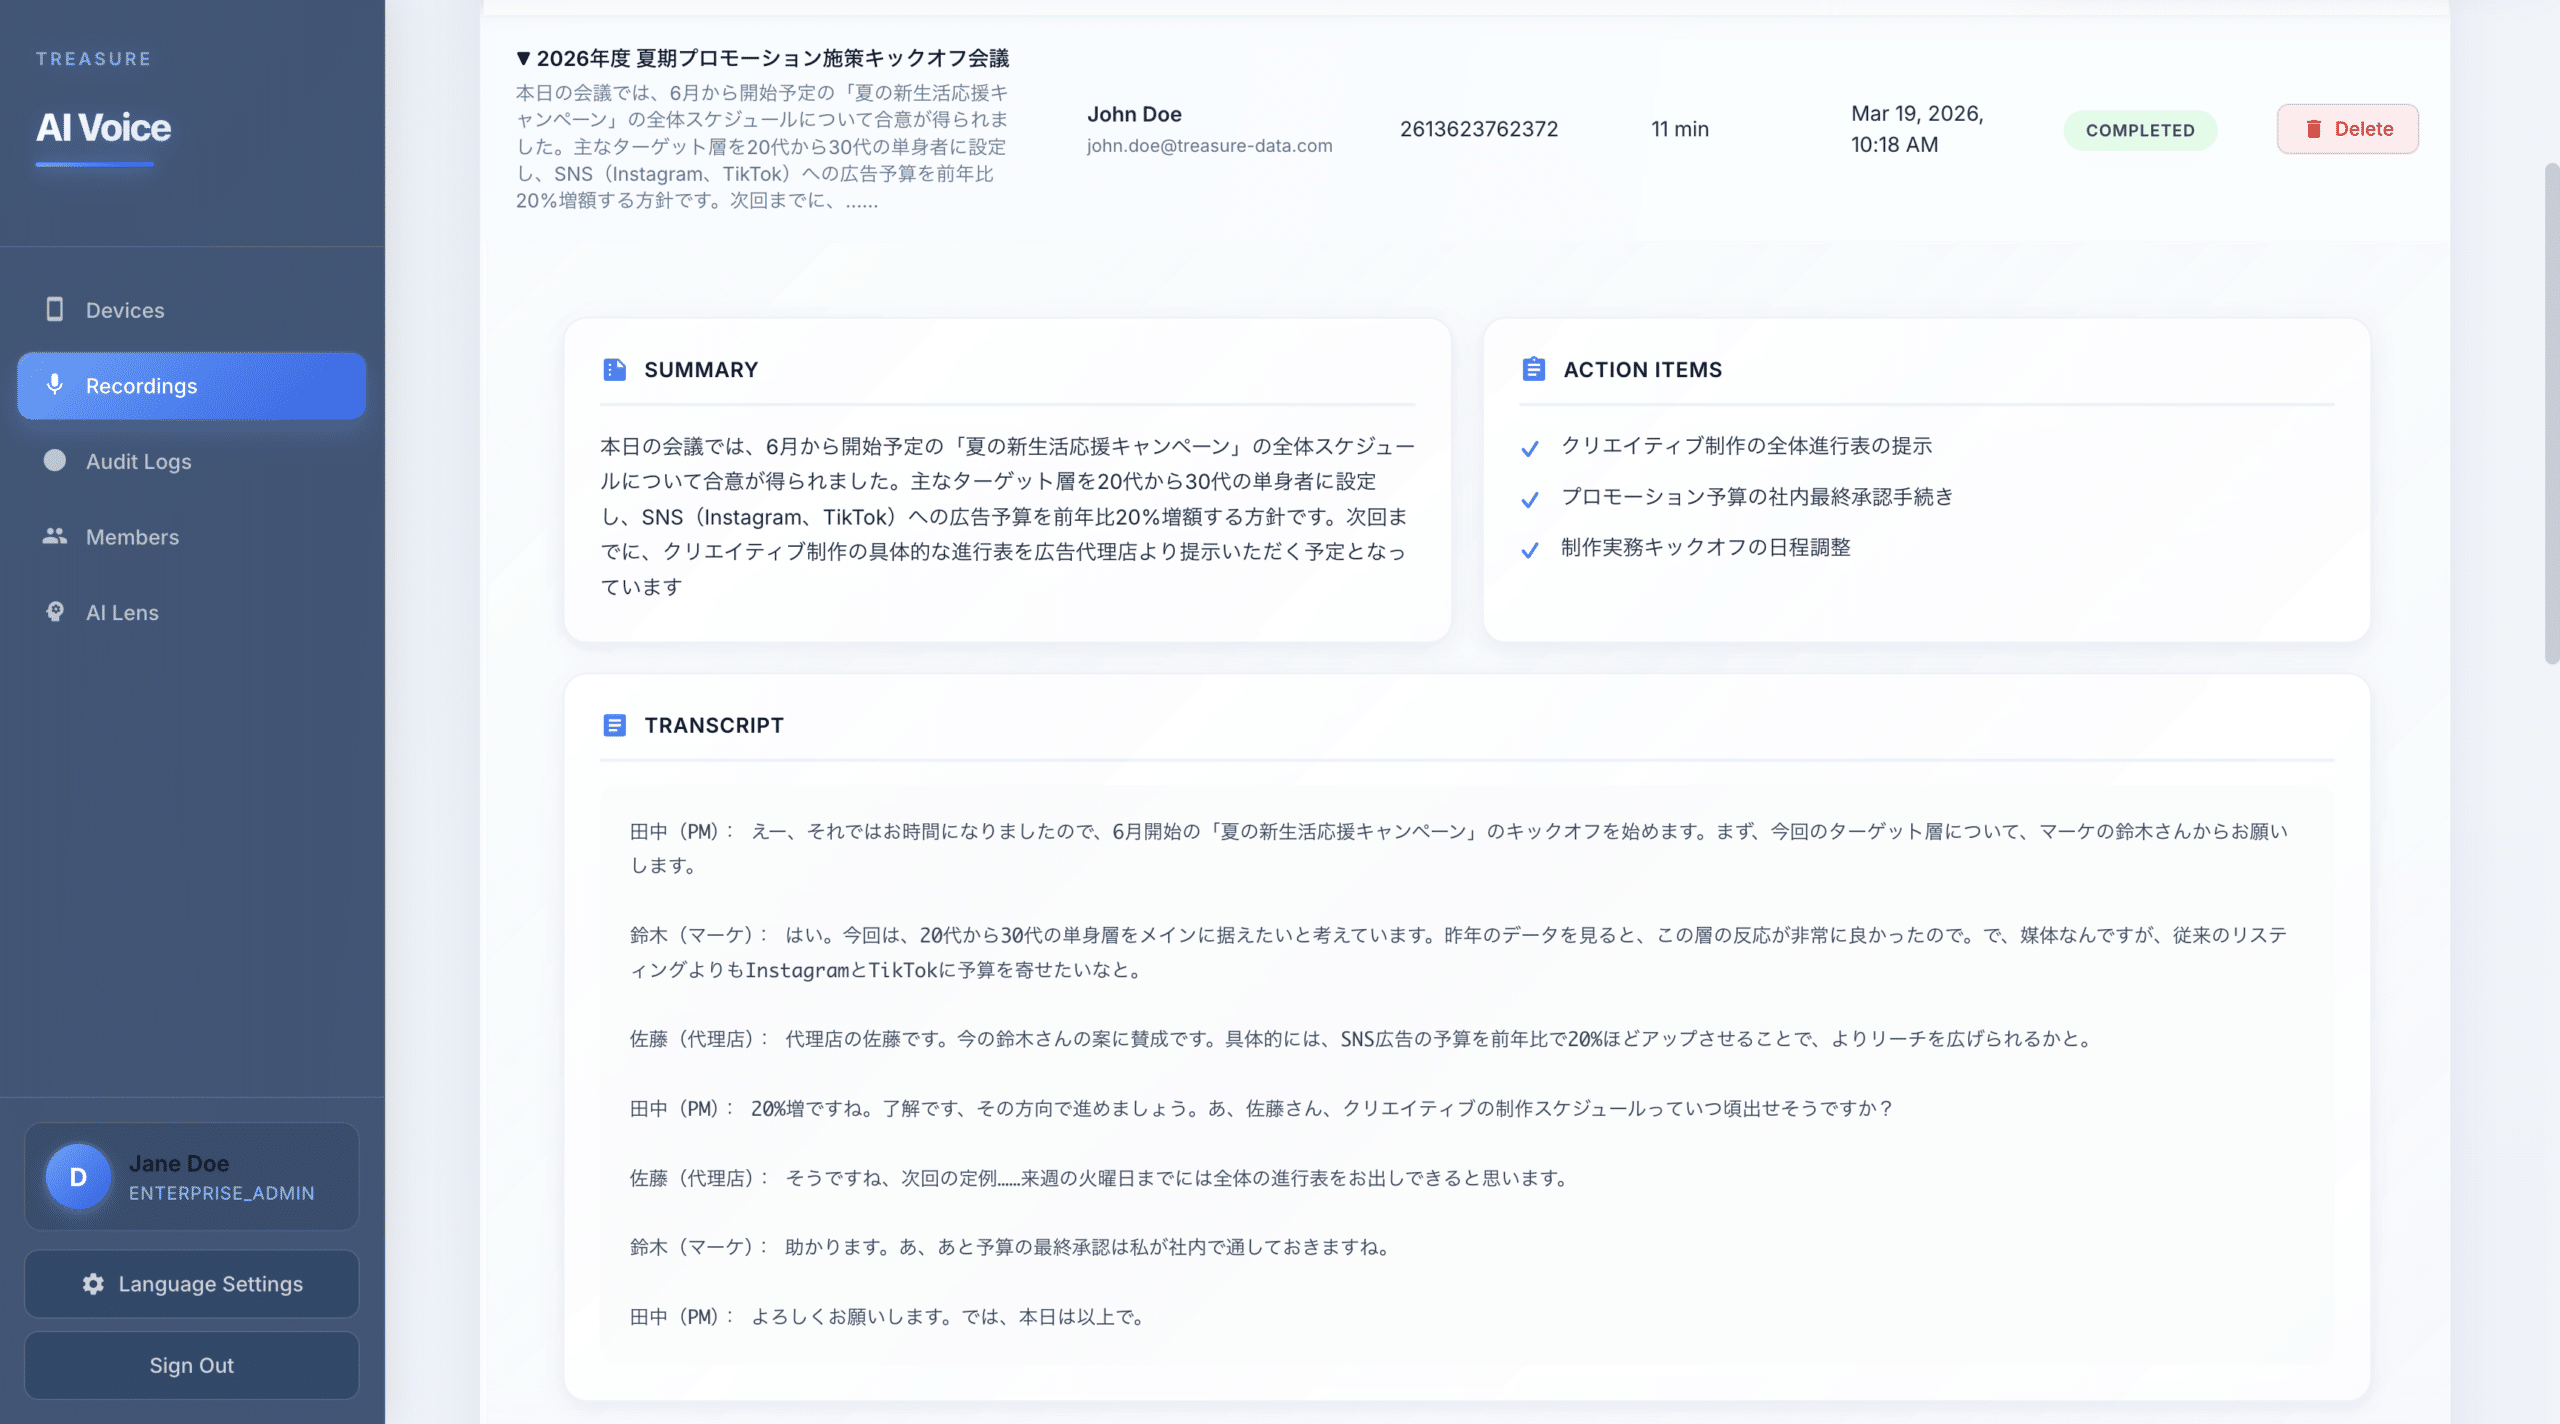Click the Summary document icon

[x=615, y=369]
